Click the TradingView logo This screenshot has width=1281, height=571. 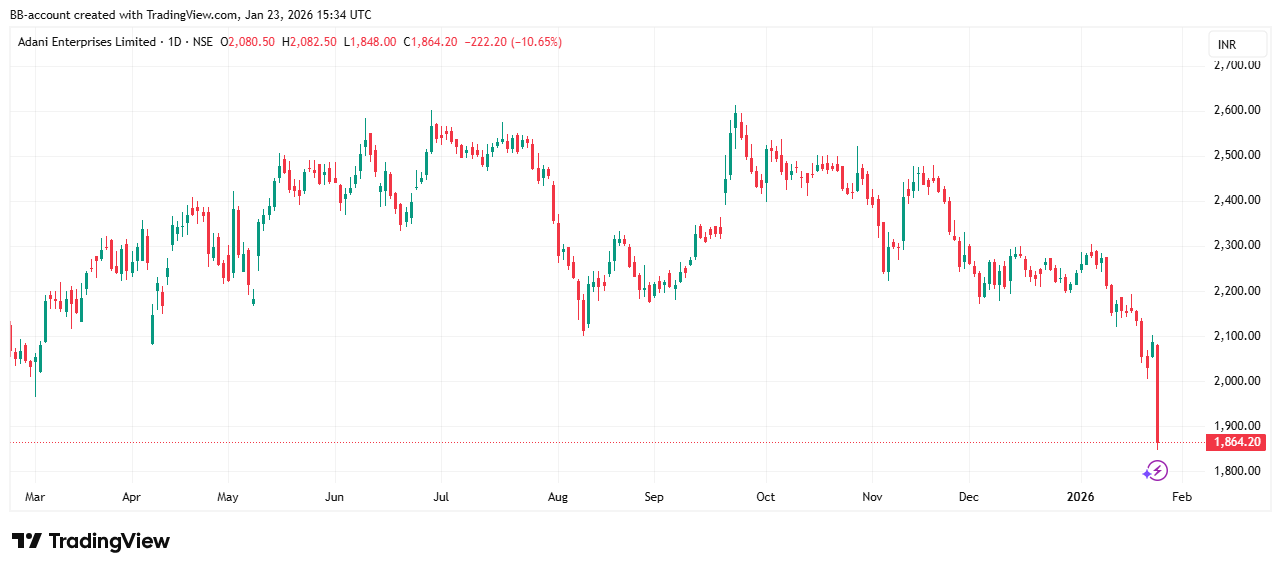[x=91, y=541]
